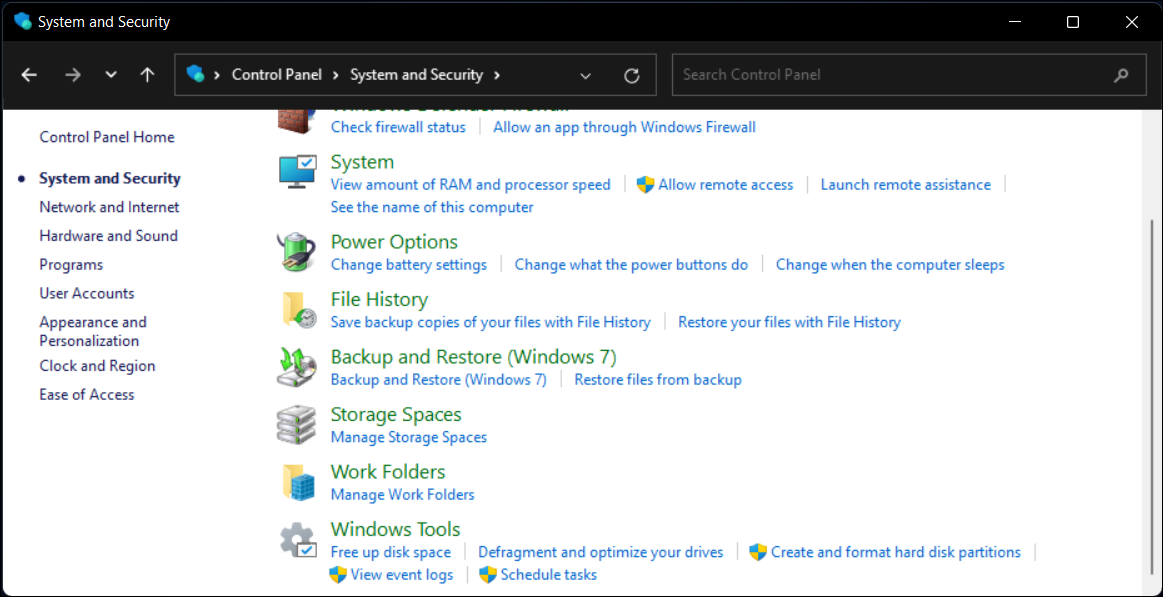Open Windows Tools via its gear icon

[297, 540]
